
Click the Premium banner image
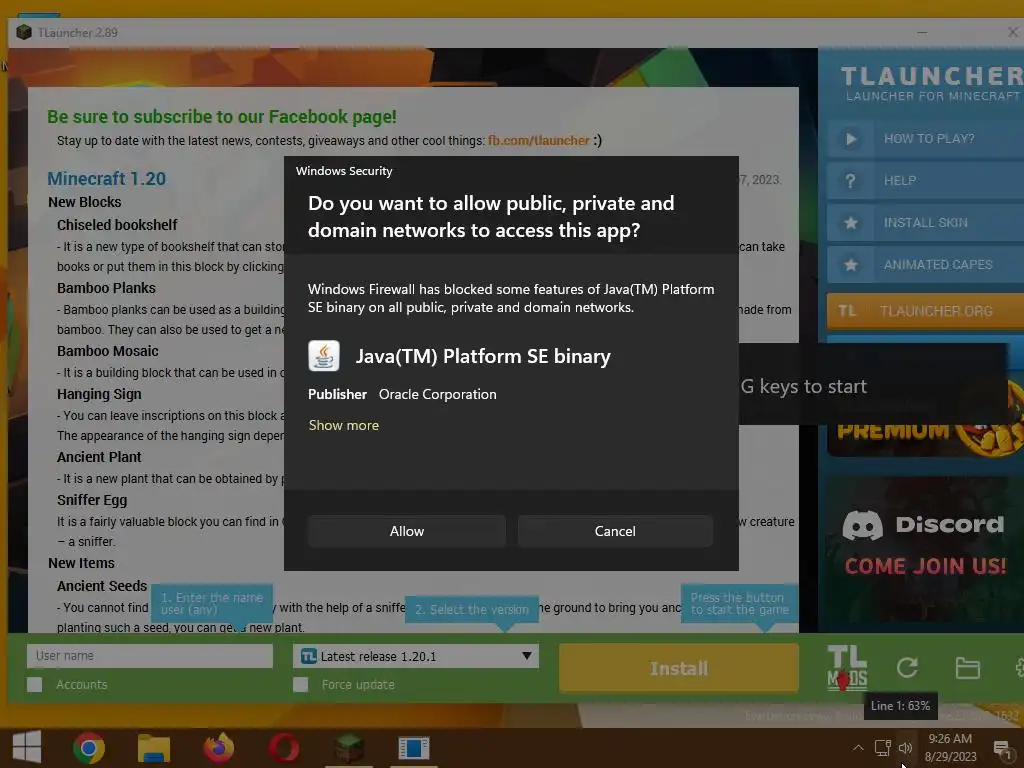[x=925, y=436]
